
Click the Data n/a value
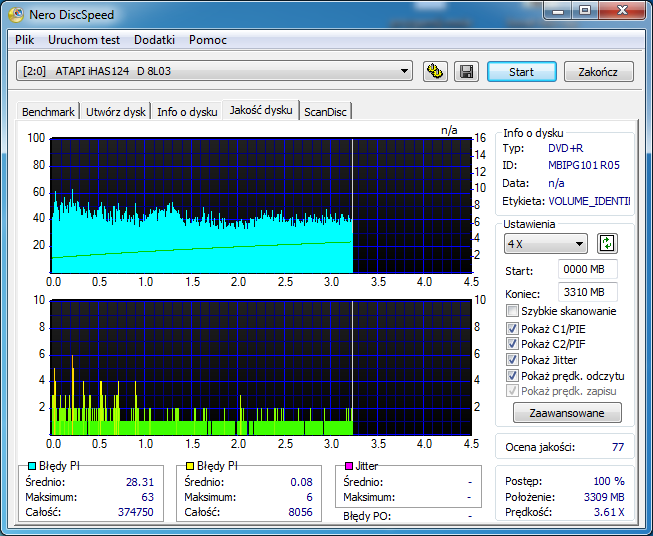[556, 183]
